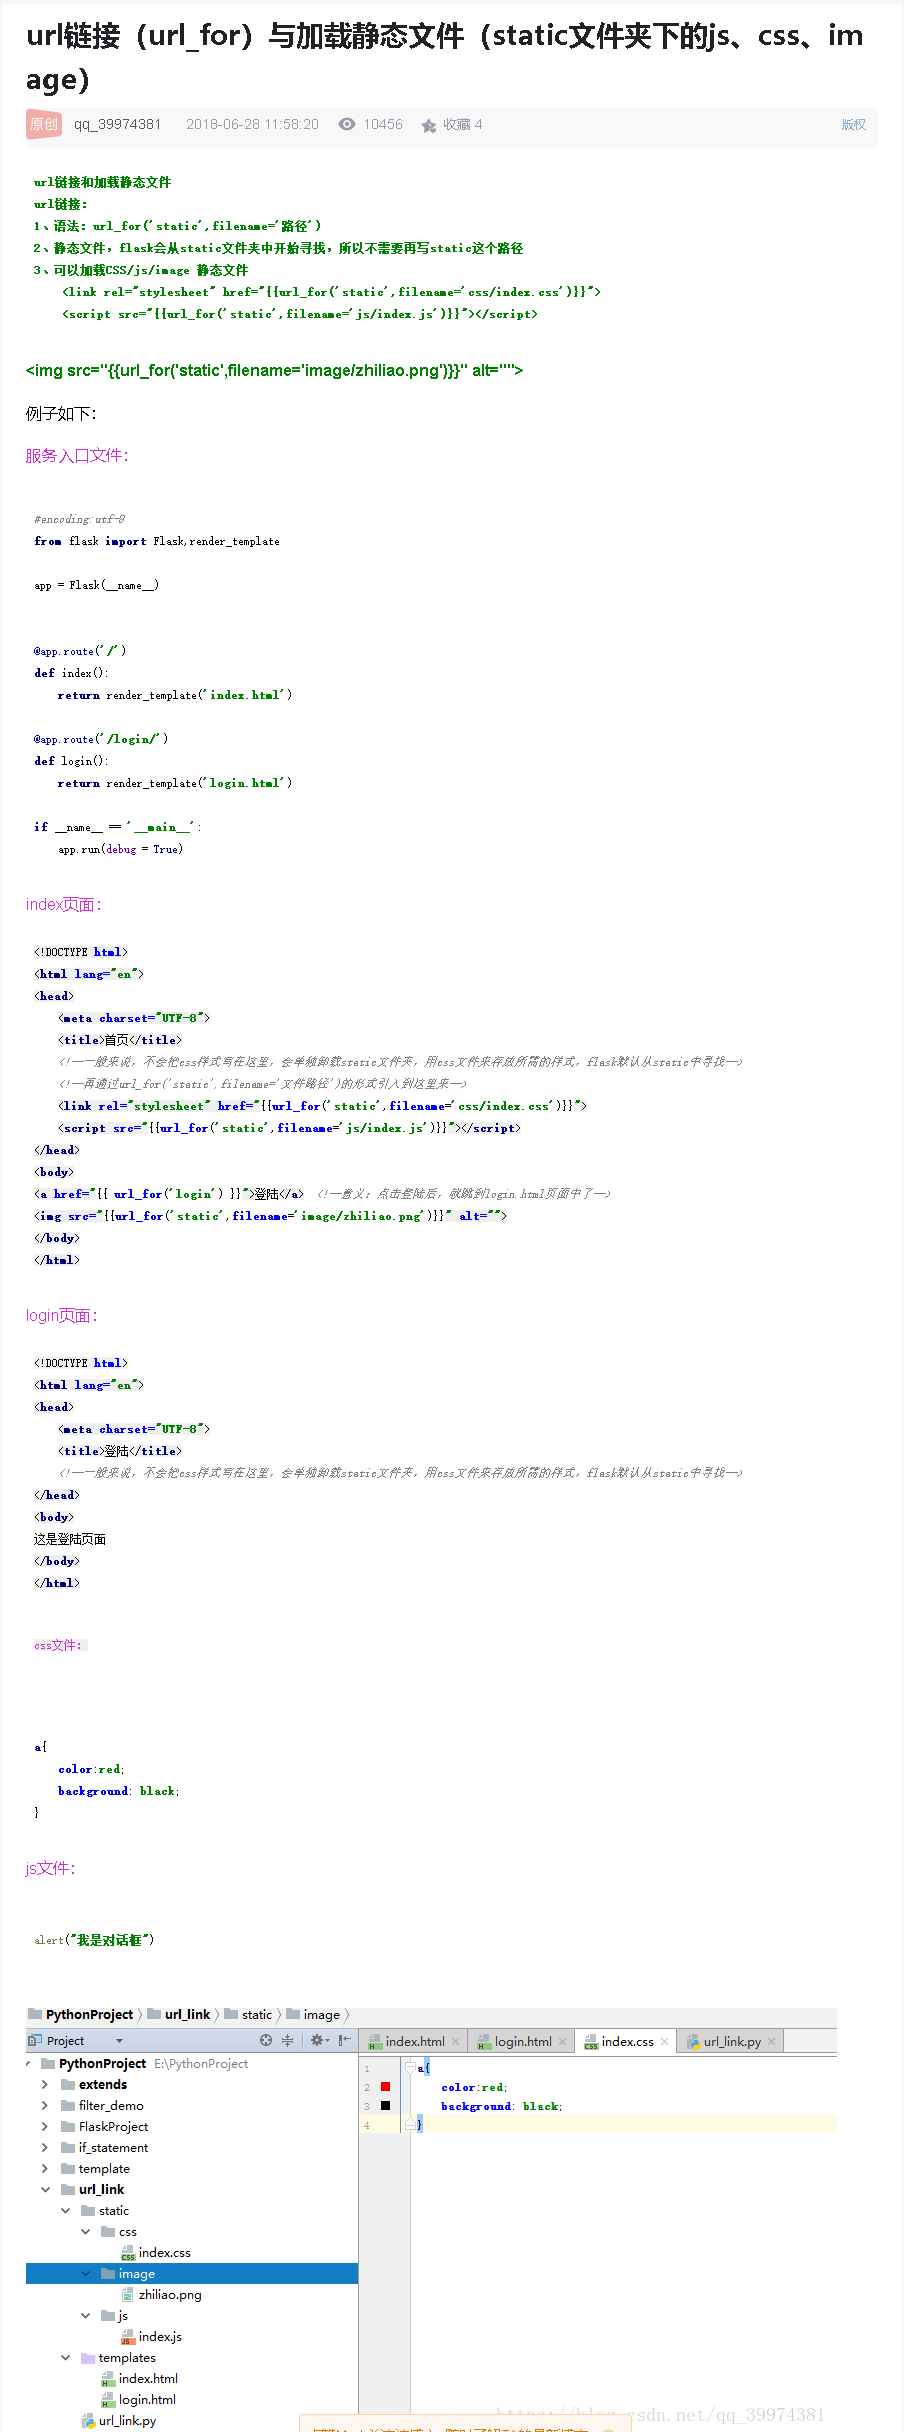Click image in breadcrumb bar

321,2014
